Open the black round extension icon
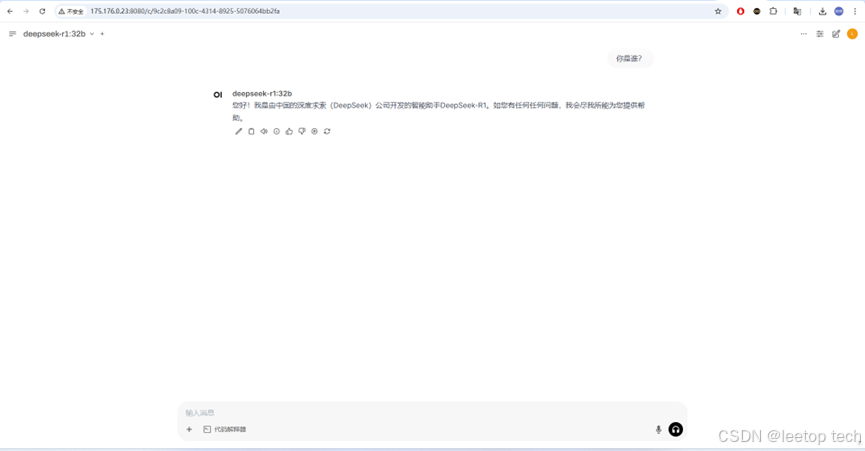The height and width of the screenshot is (451, 865). click(x=757, y=11)
